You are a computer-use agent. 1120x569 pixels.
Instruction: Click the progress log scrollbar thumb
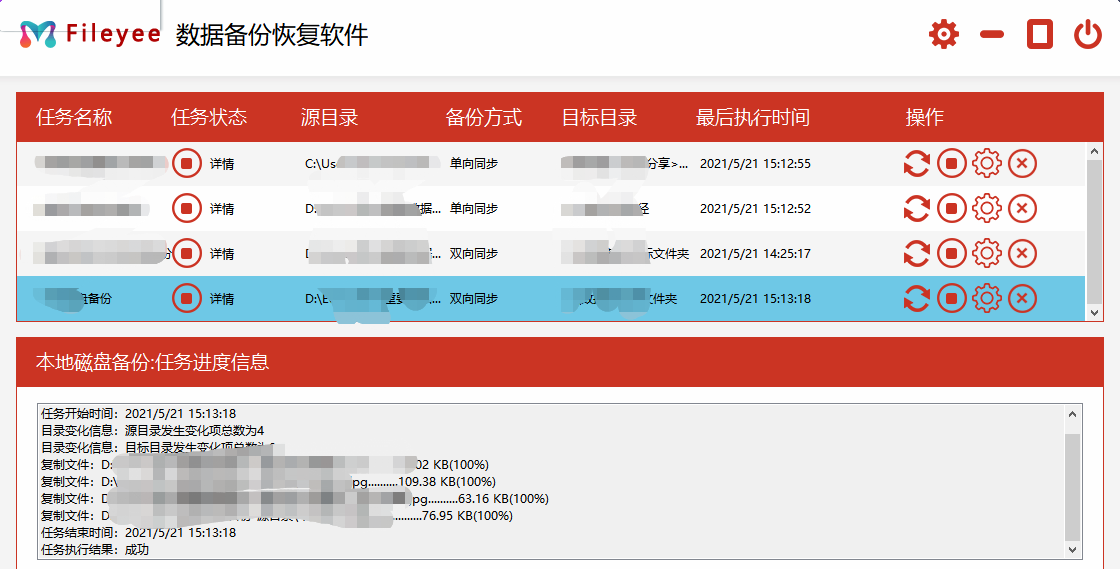point(1073,485)
